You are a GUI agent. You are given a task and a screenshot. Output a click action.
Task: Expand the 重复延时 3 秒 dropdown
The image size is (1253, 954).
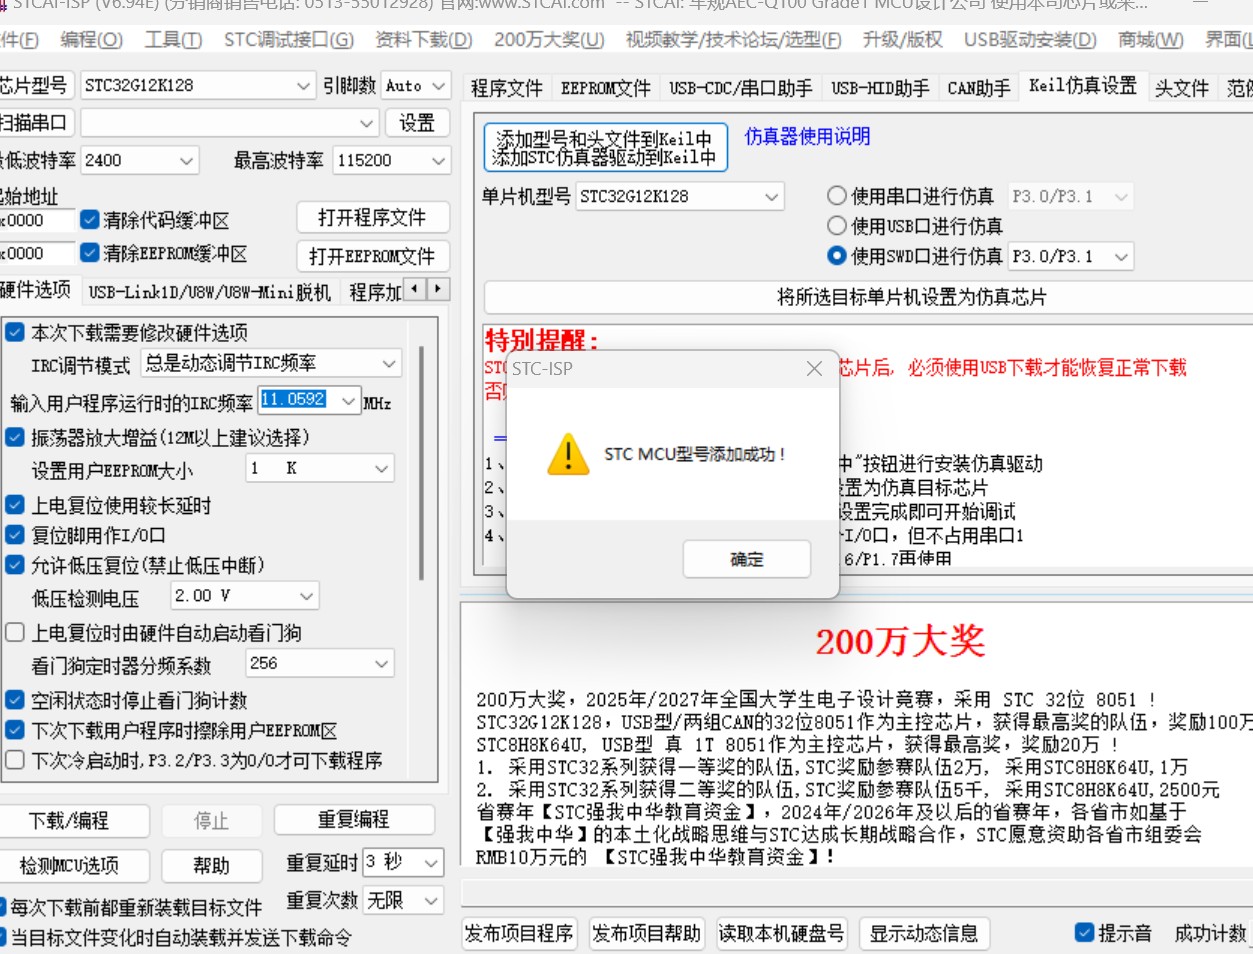pos(431,862)
